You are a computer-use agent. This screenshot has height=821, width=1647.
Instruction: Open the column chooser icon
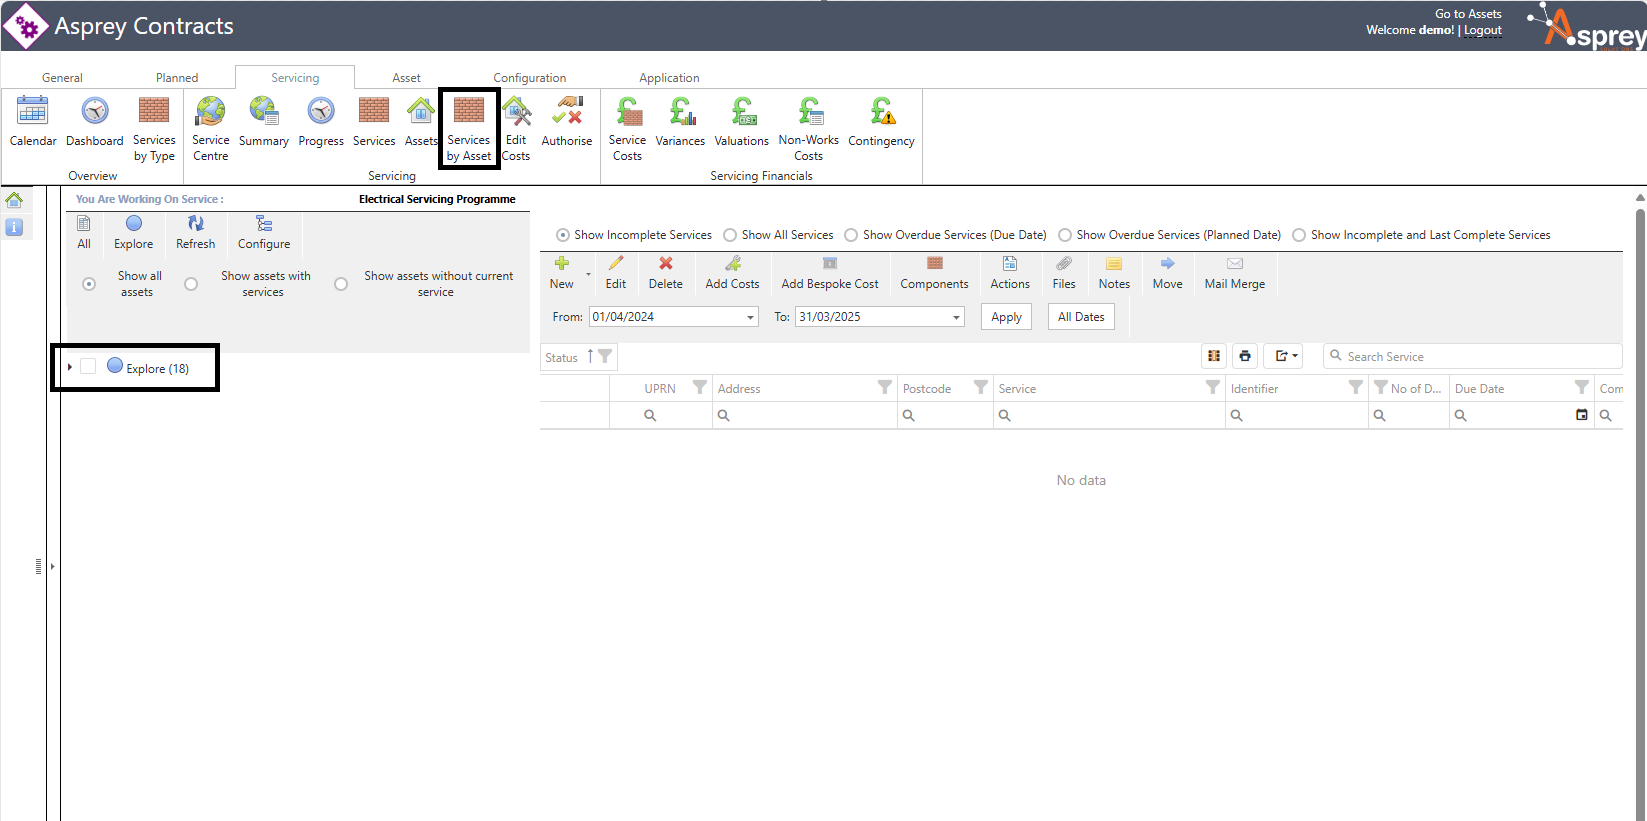[x=1214, y=356]
